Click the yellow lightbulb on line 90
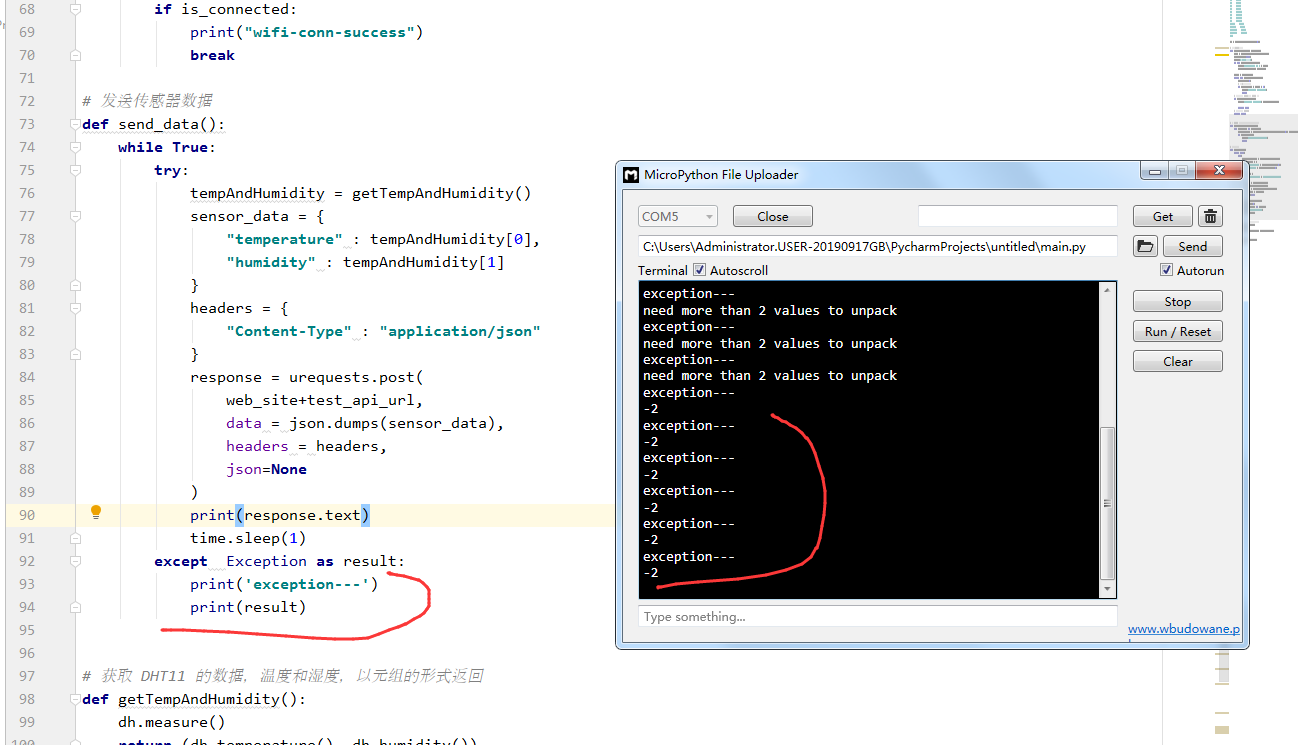1298x745 pixels. point(96,512)
